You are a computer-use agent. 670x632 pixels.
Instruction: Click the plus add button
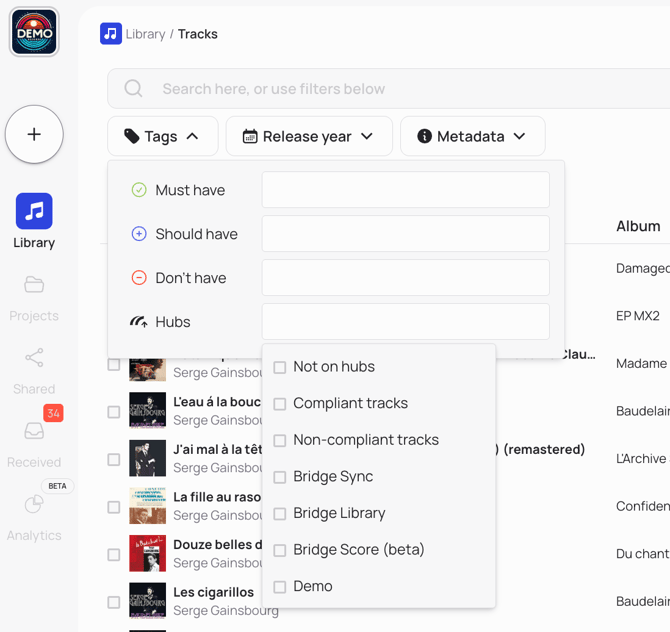coord(34,134)
